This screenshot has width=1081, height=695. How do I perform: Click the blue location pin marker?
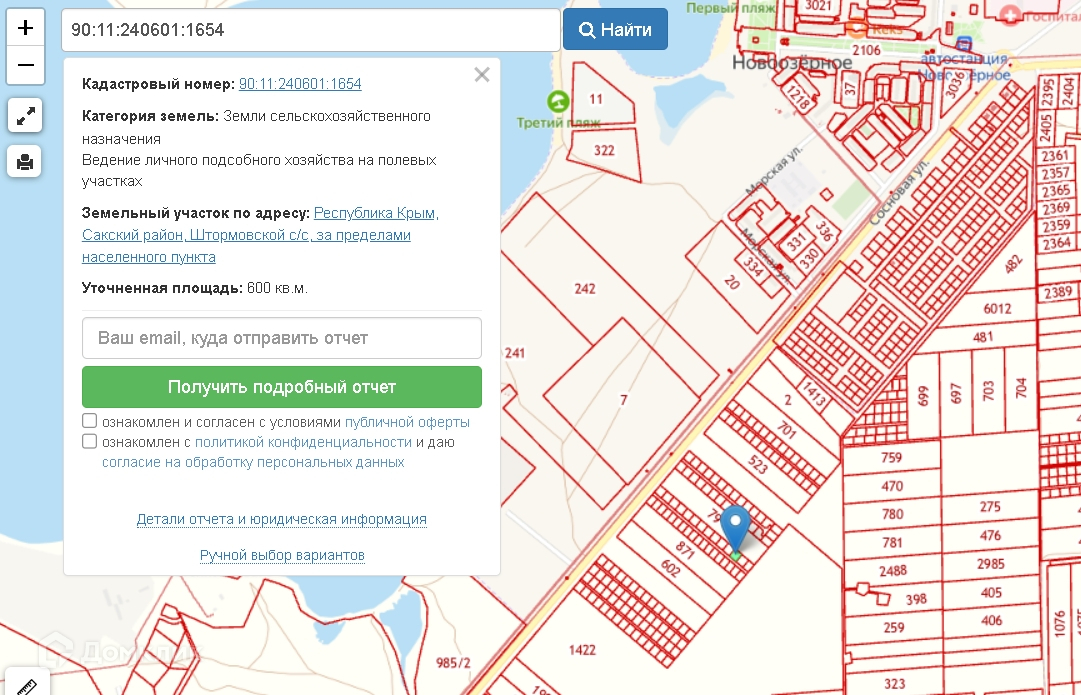[736, 528]
